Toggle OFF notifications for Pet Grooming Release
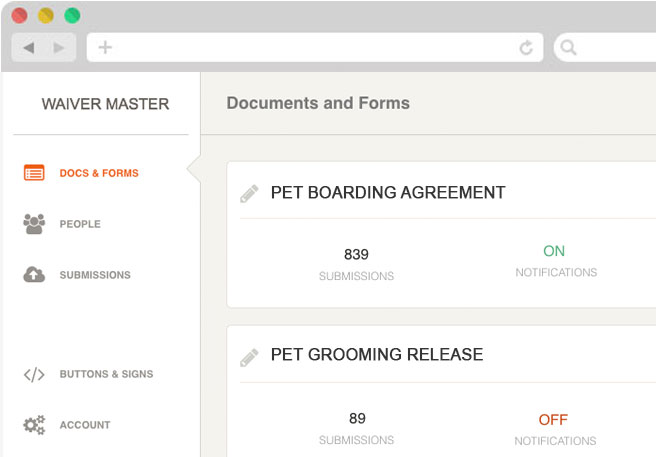The image size is (656, 457). (553, 419)
